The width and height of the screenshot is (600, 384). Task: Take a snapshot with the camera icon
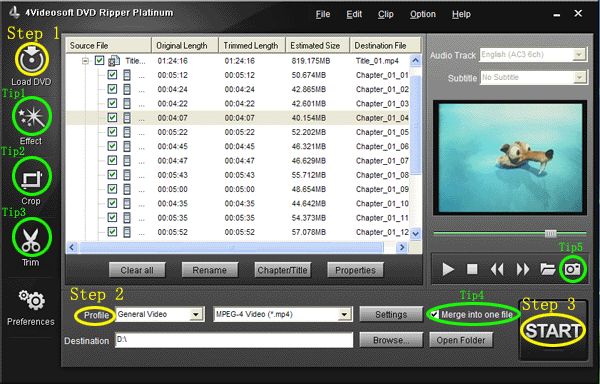[572, 269]
